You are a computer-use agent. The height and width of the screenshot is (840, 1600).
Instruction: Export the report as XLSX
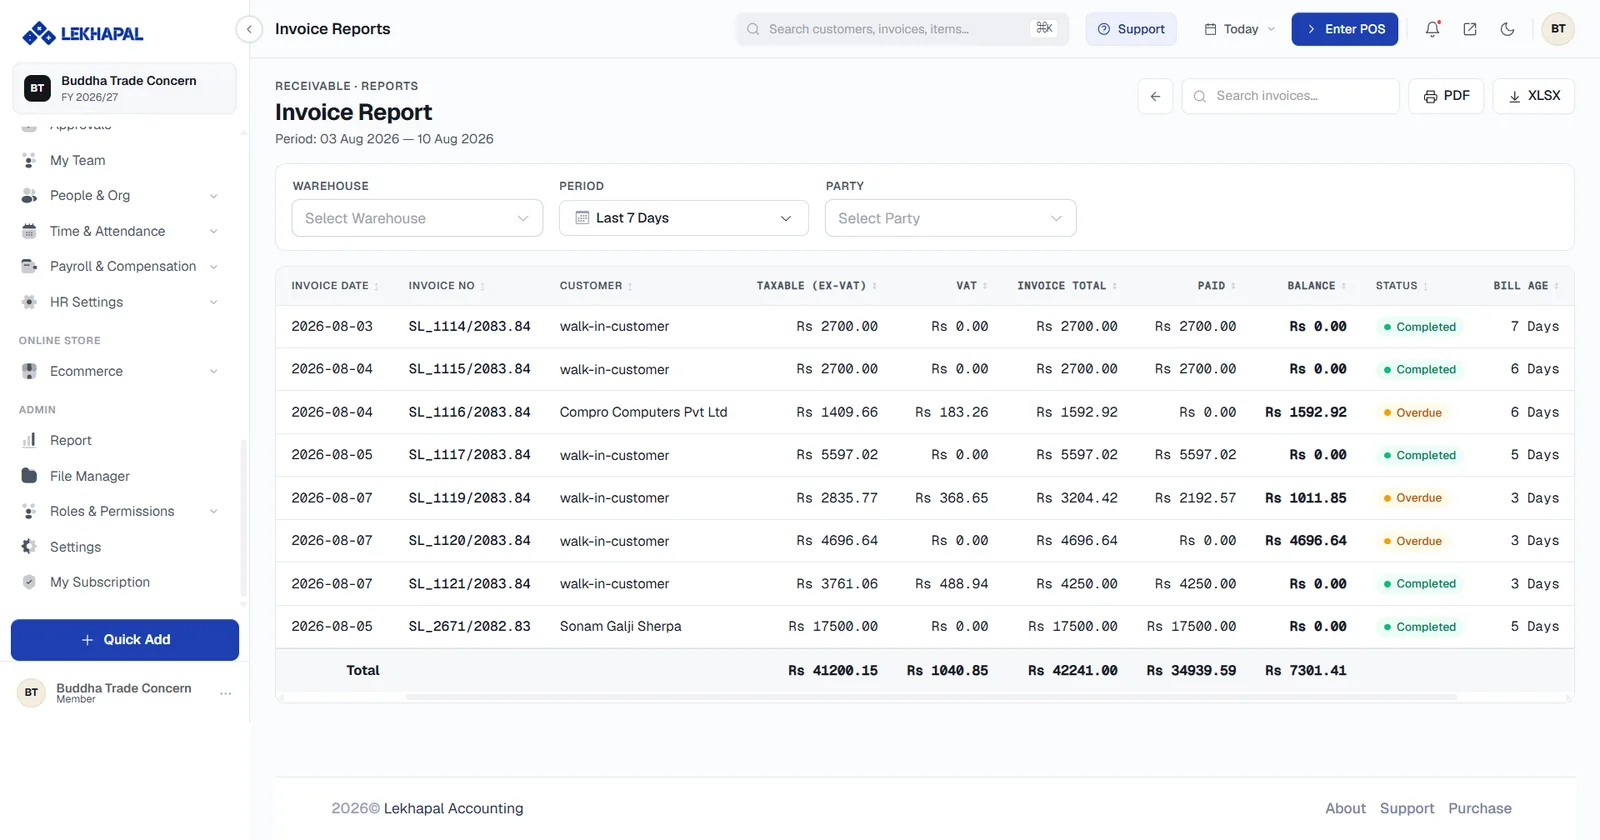click(x=1534, y=96)
